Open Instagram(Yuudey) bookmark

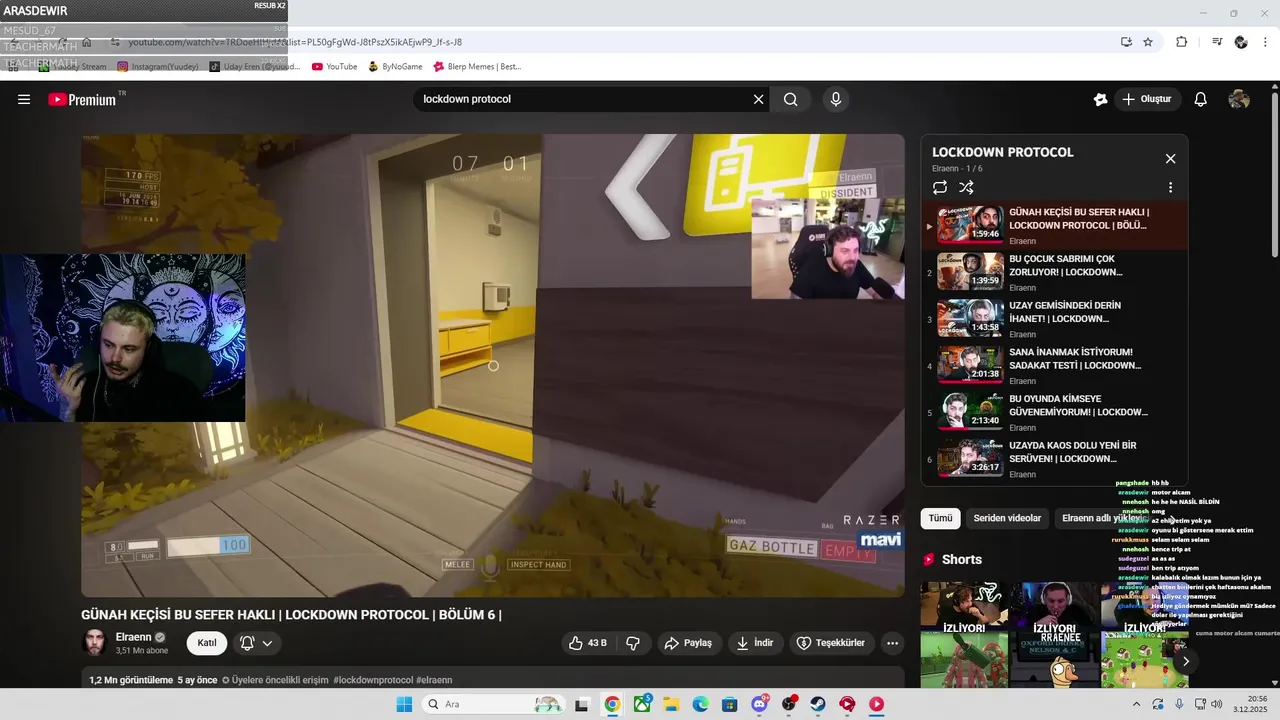(158, 67)
